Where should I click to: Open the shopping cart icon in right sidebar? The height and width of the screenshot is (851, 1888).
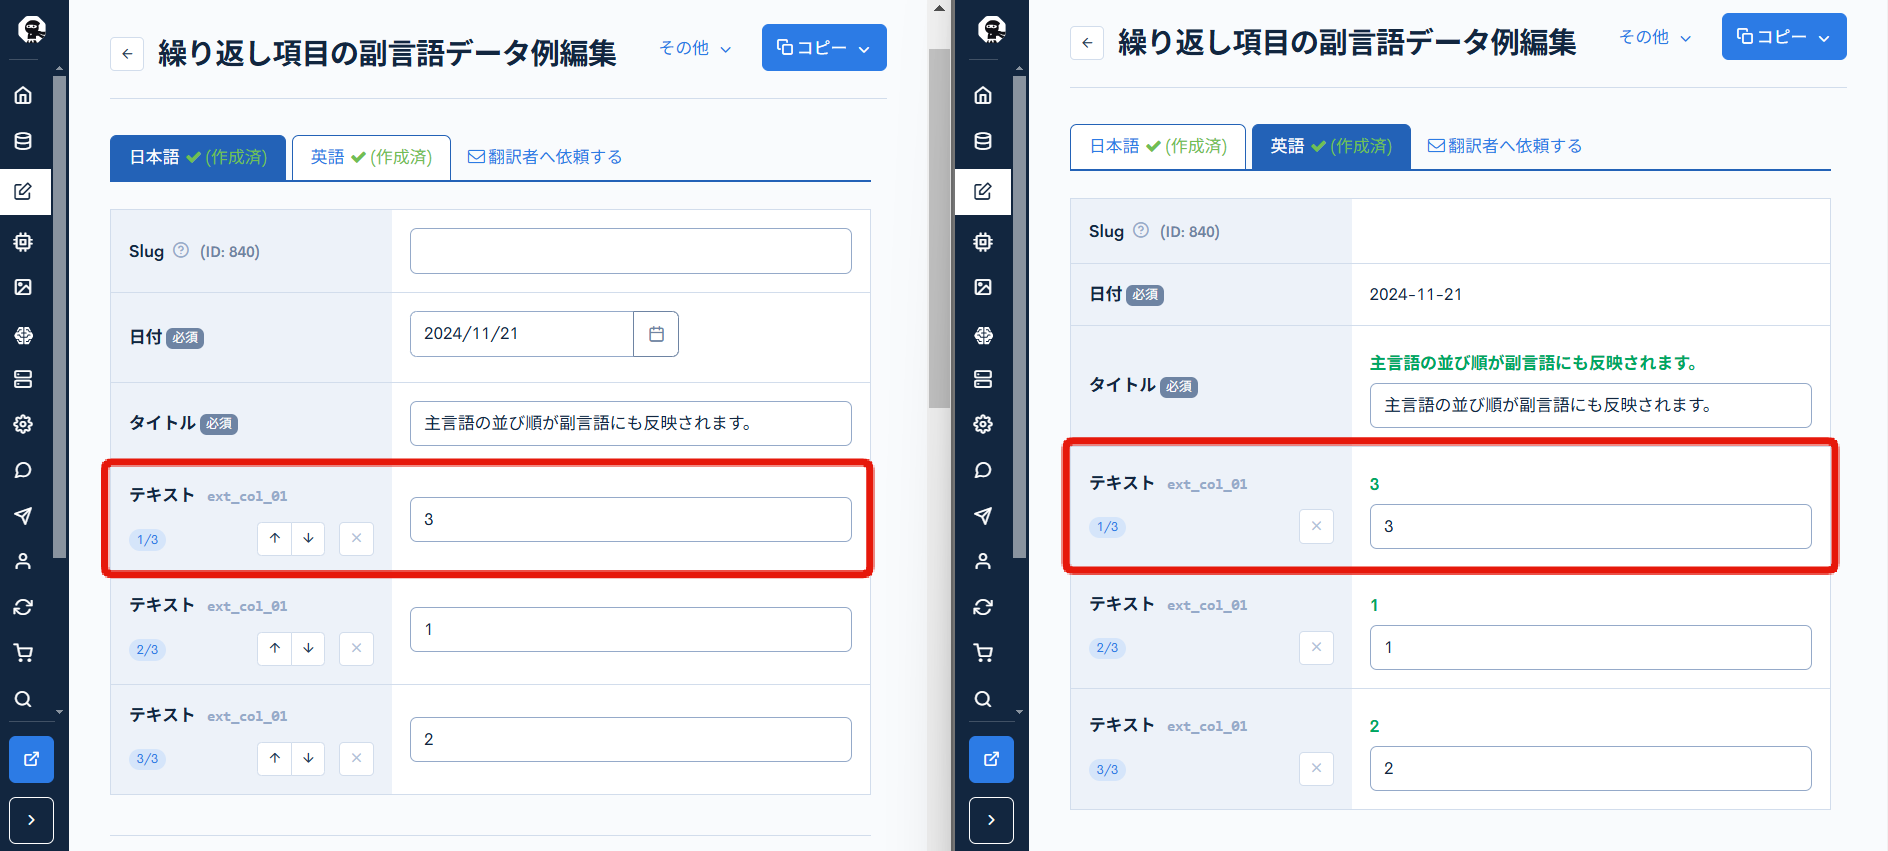(x=983, y=653)
